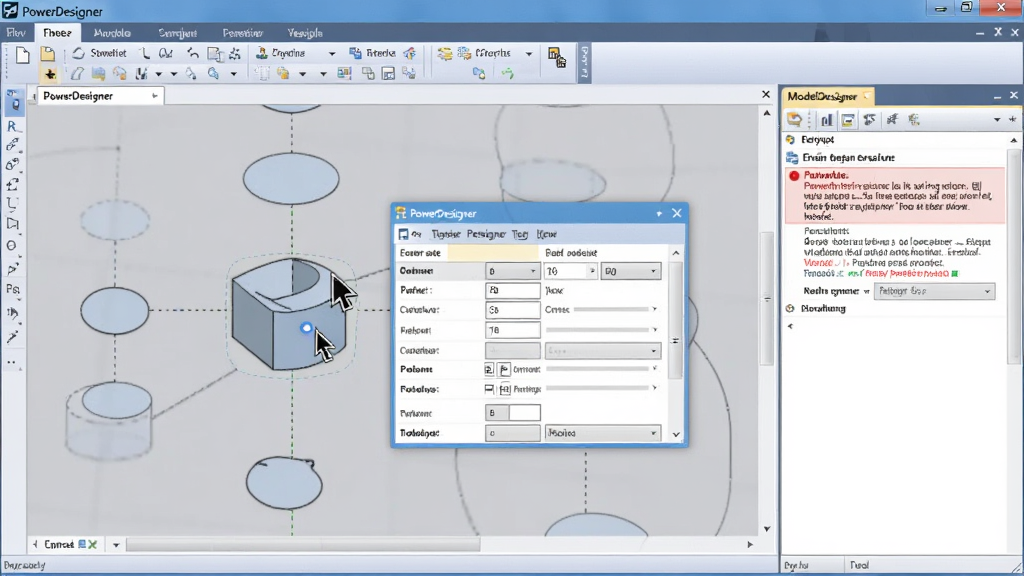The width and height of the screenshot is (1024, 576).
Task: Toggle the first icon button in the Polomt row
Action: click(x=489, y=370)
